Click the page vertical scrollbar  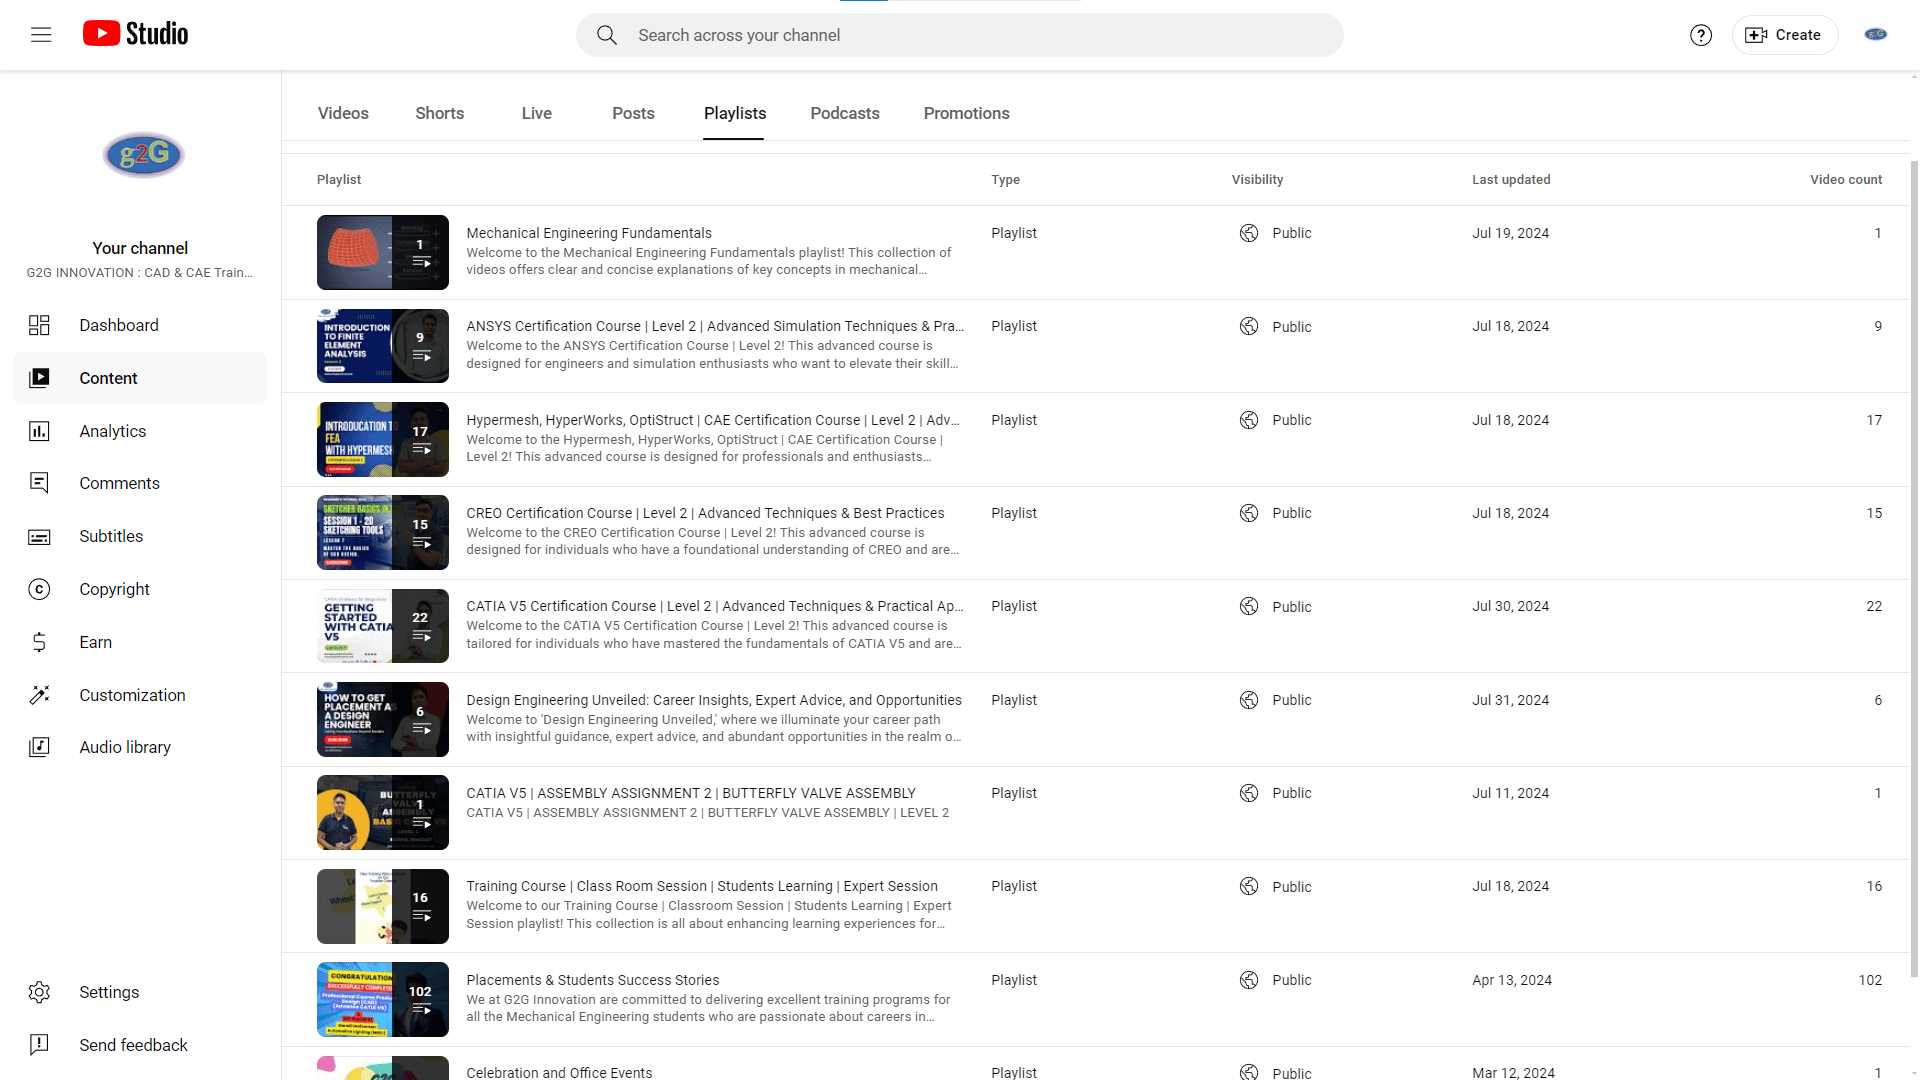(1914, 568)
